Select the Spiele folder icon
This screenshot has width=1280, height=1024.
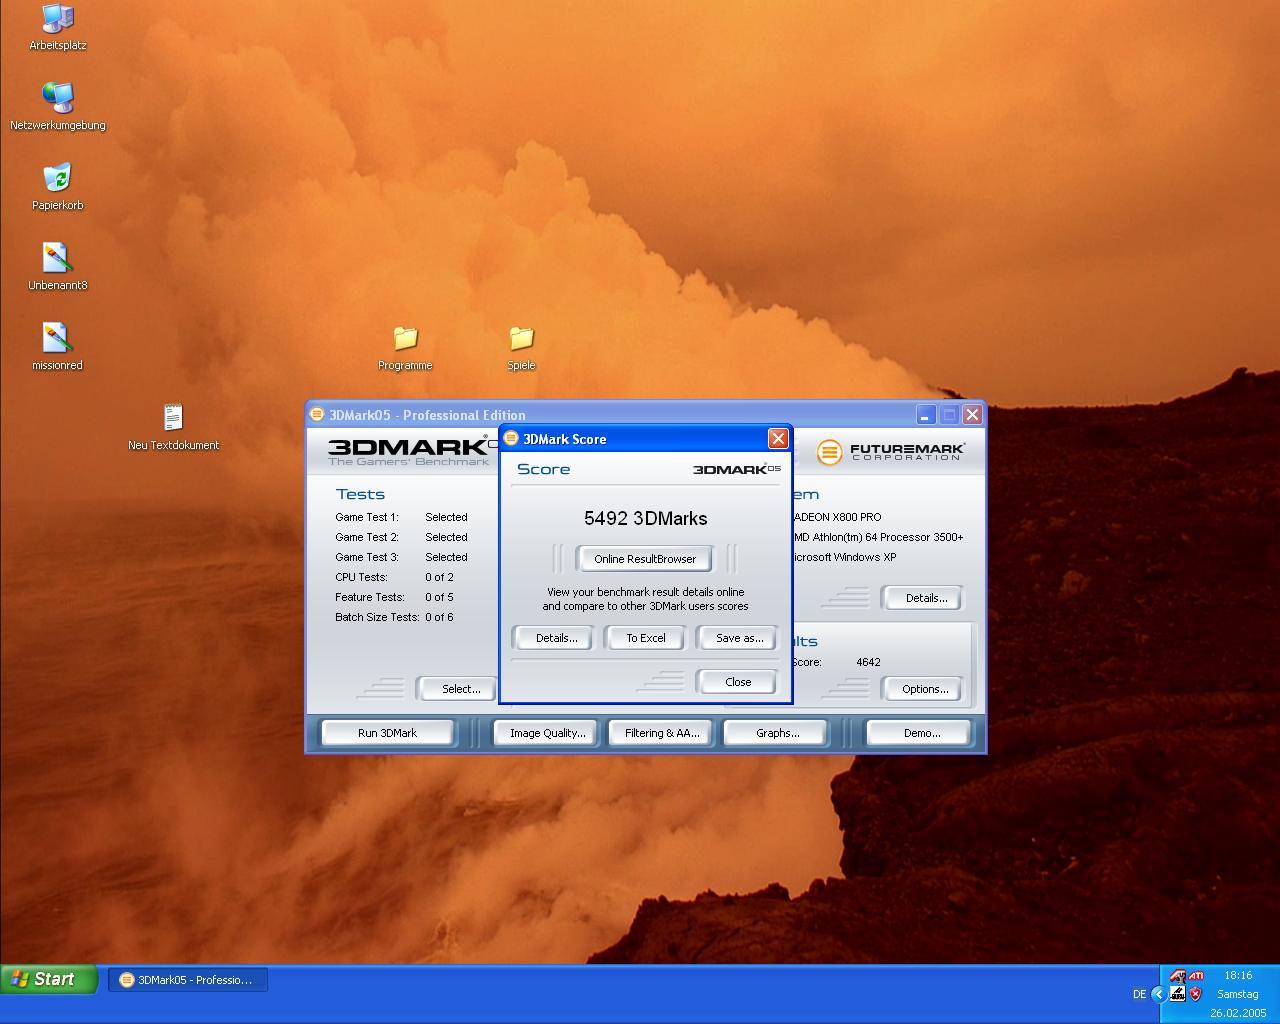521,347
